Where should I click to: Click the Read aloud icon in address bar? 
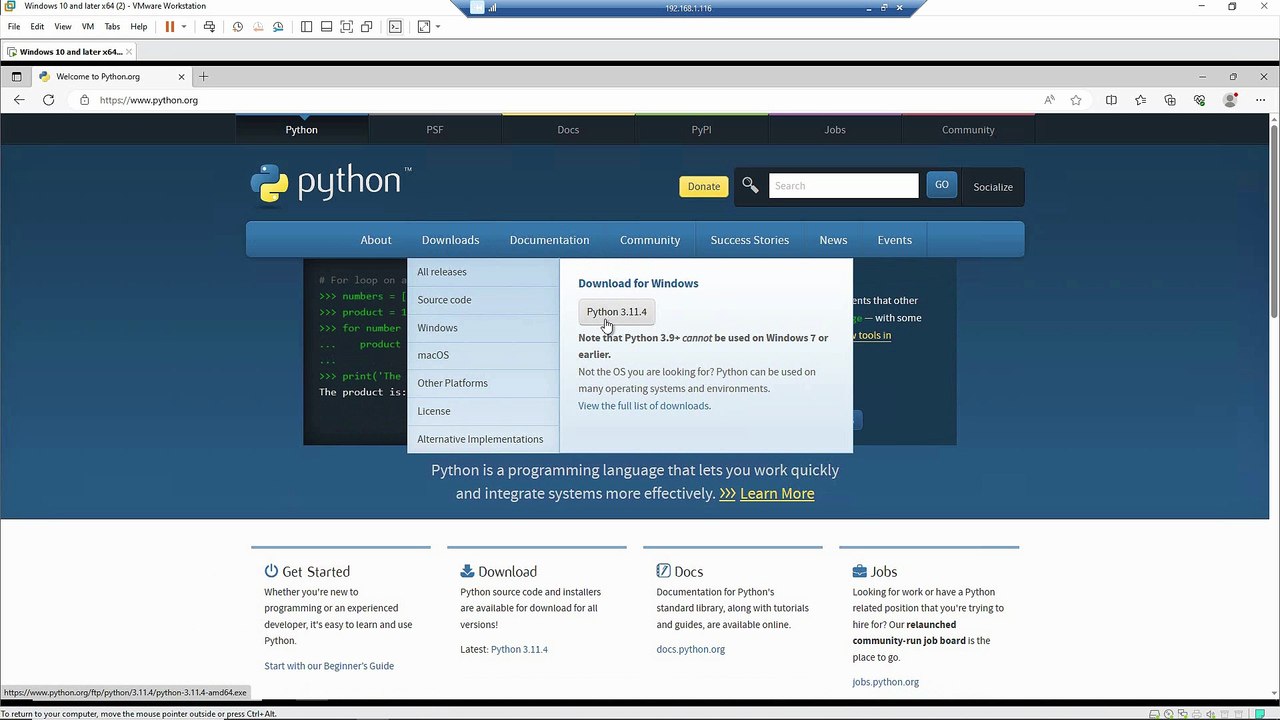[x=1049, y=100]
